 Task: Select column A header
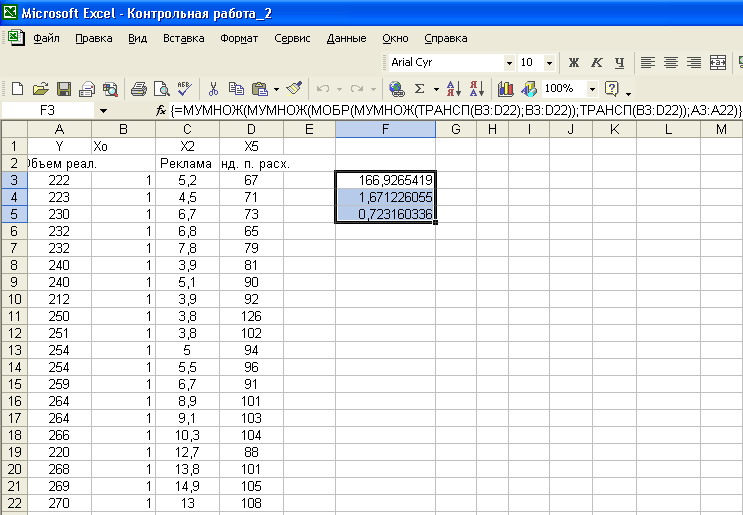click(x=59, y=129)
